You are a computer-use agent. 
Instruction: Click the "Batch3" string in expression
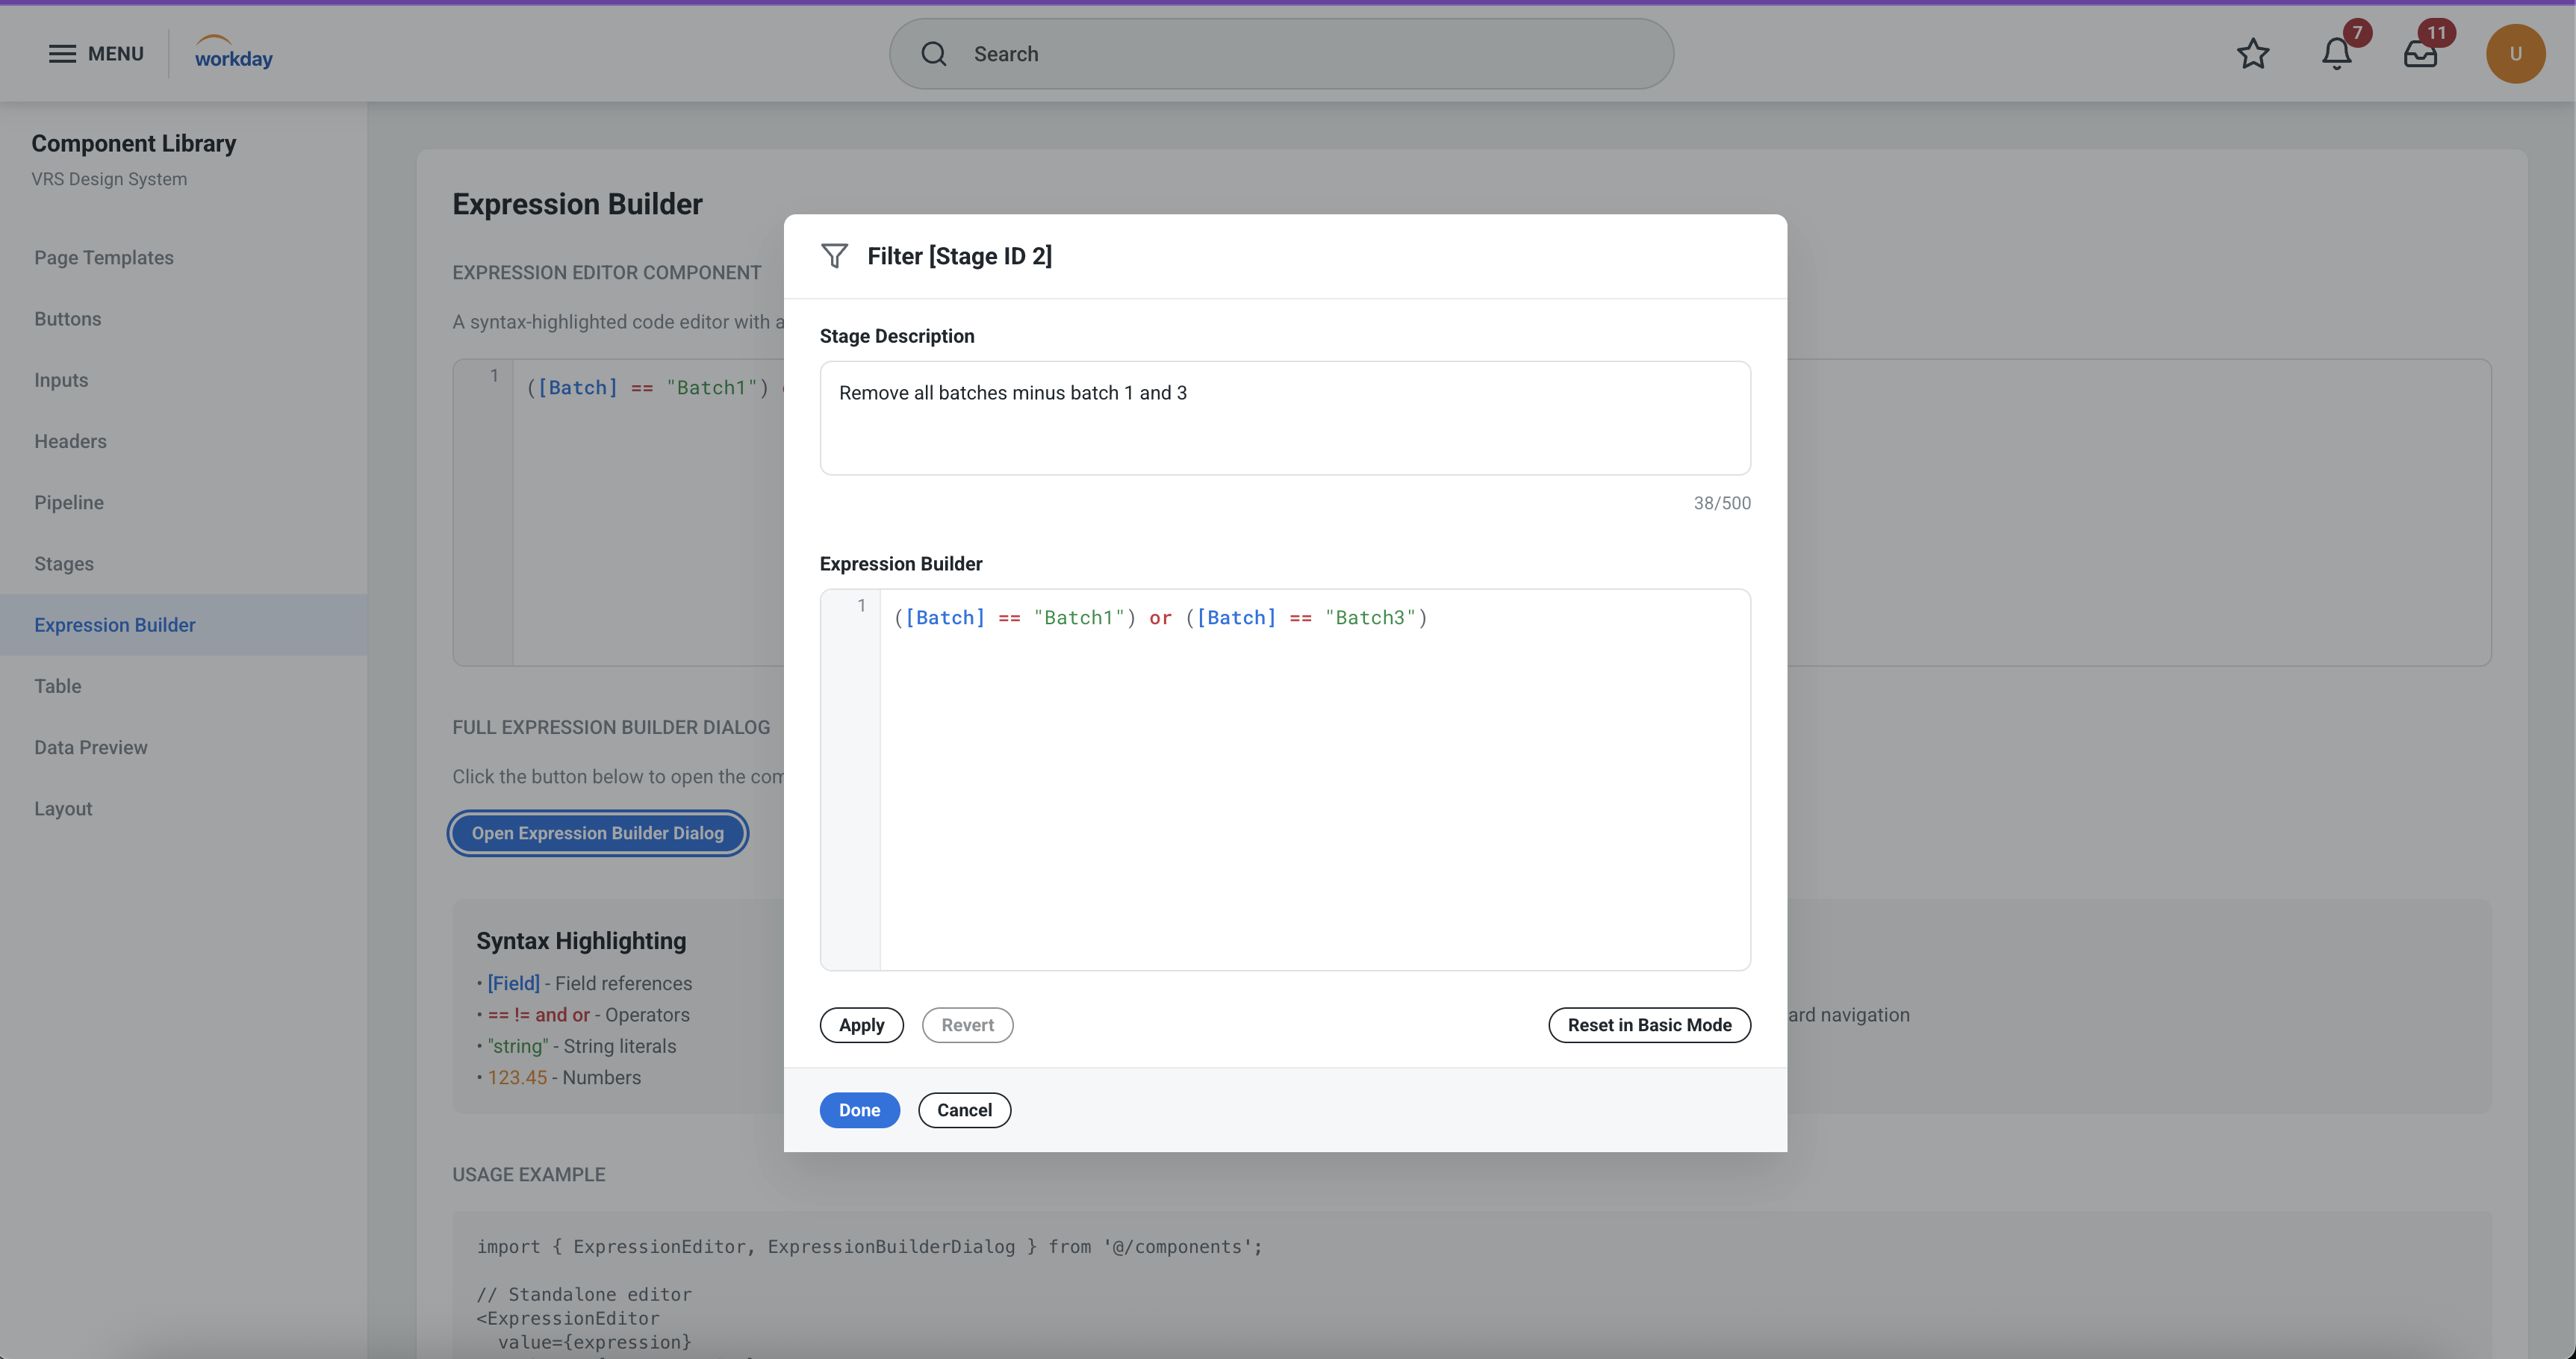(1370, 618)
